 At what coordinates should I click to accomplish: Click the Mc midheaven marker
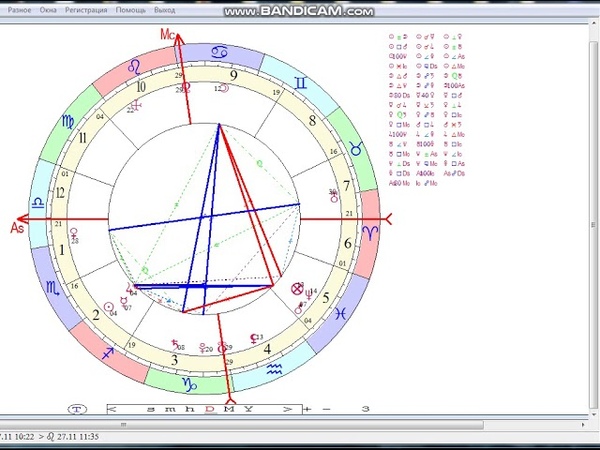[168, 36]
